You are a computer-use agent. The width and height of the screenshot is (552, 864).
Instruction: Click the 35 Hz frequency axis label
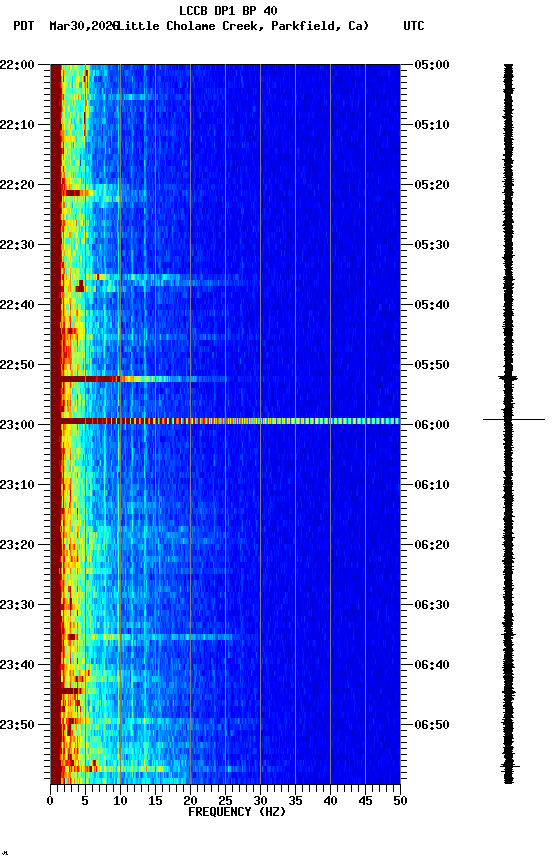click(x=295, y=801)
